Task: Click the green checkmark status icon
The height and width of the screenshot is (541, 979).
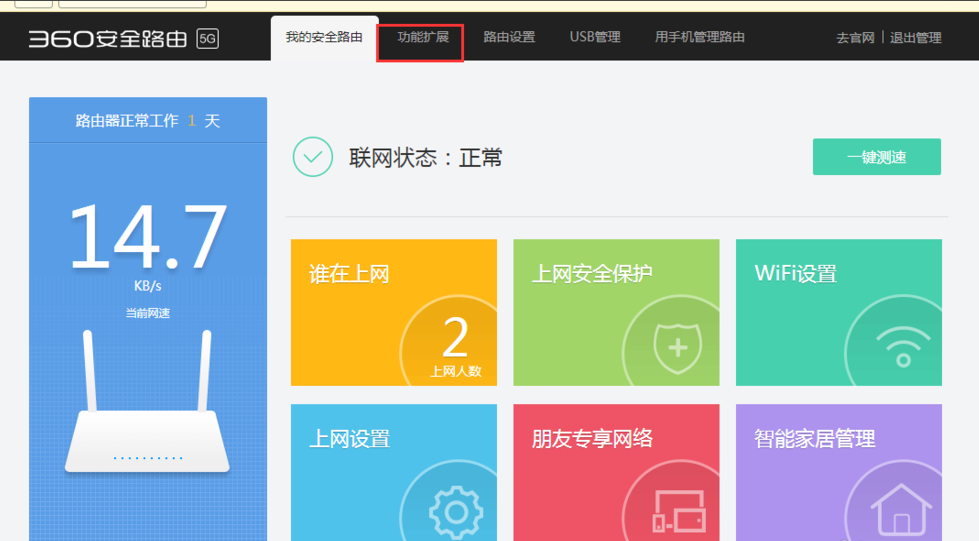Action: 313,157
